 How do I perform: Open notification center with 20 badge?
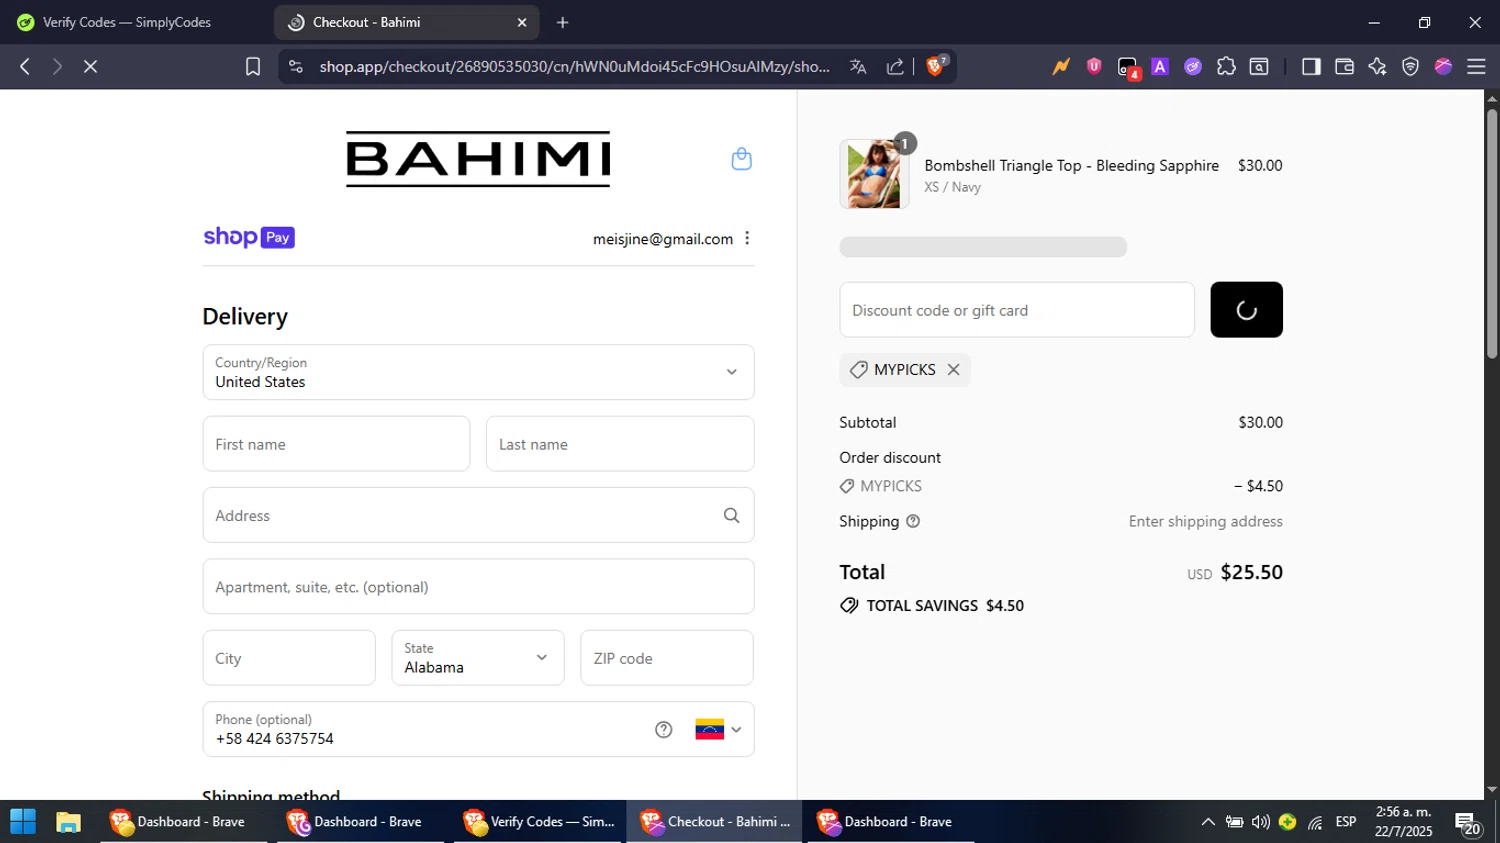point(1468,824)
